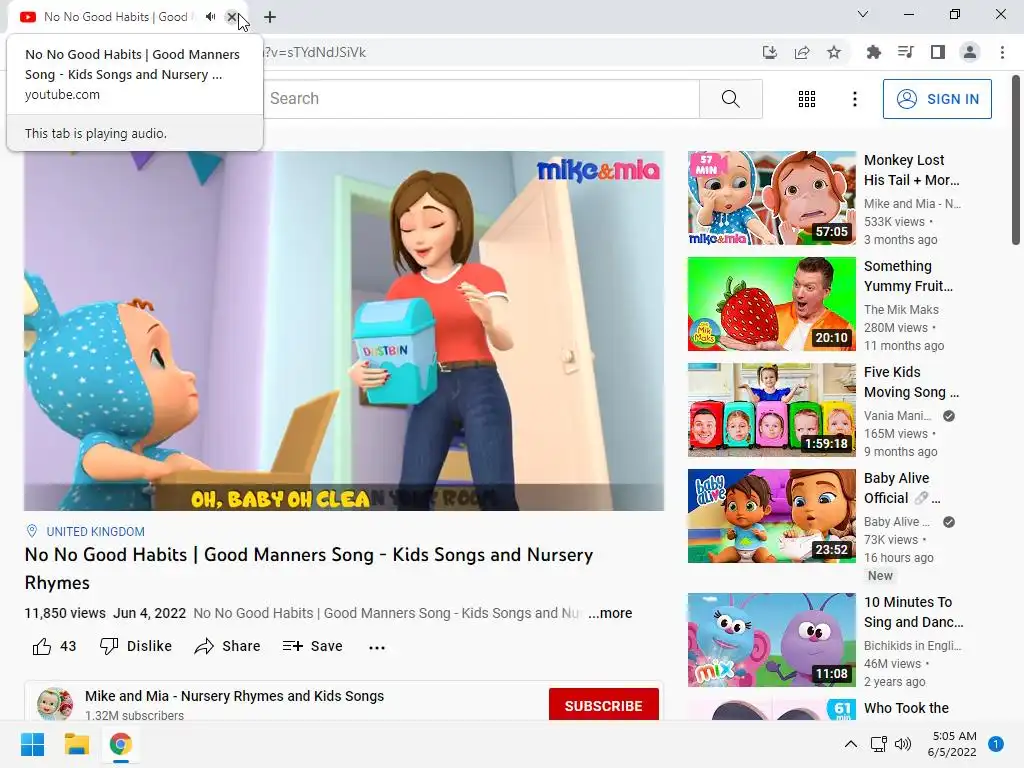This screenshot has width=1024, height=768.
Task: Open 10 Minutes To Sing thumbnail
Action: 771,640
